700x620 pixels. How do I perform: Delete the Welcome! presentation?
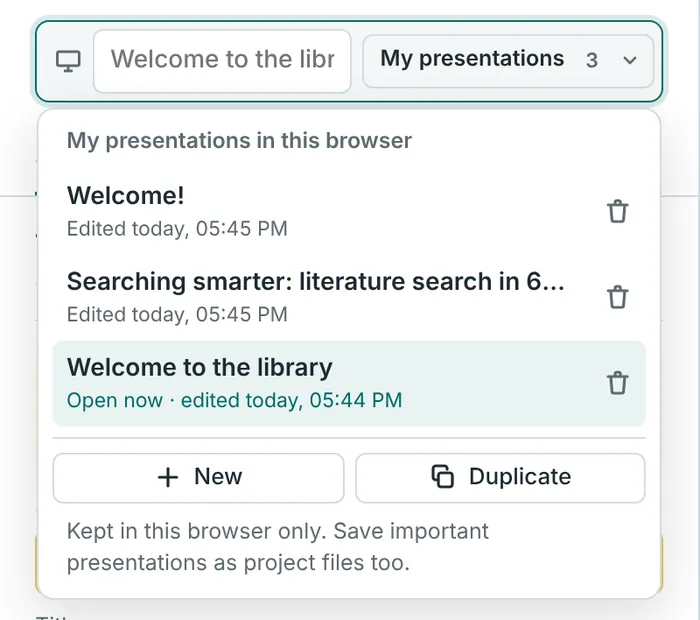[x=617, y=211]
